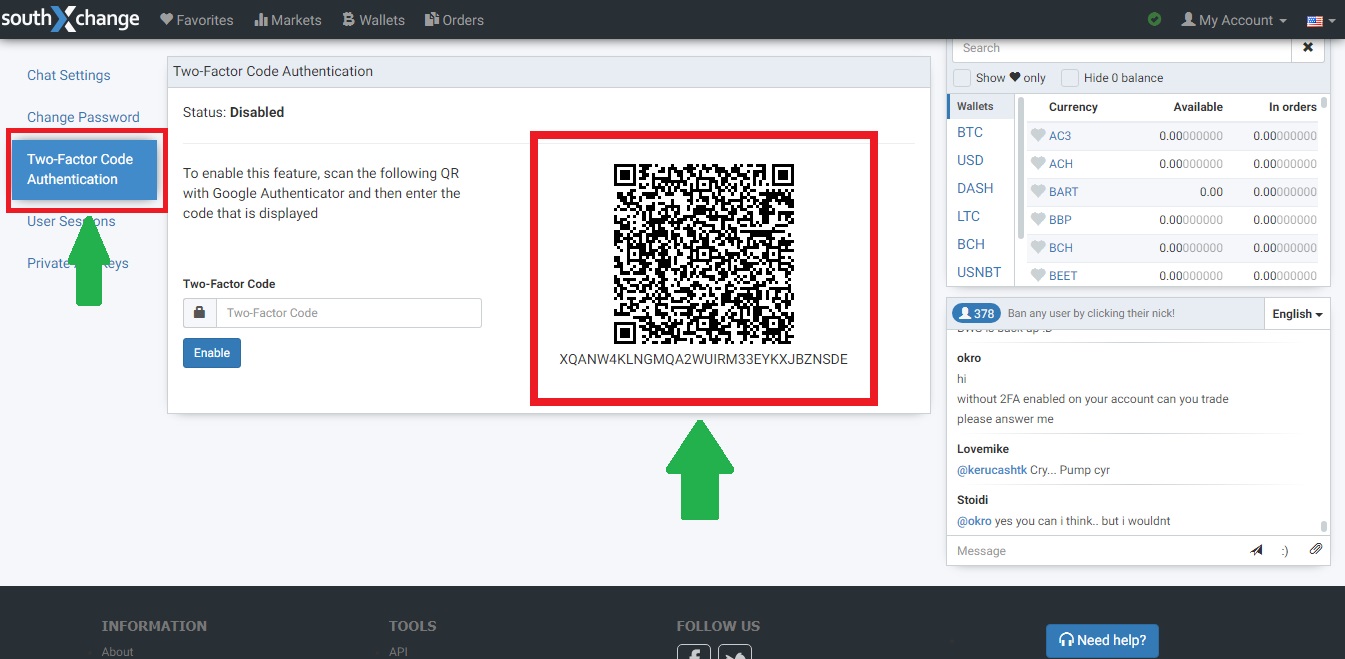Open the Facebook icon in footer
Screen dimensions: 1345x659
pyautogui.click(x=694, y=652)
